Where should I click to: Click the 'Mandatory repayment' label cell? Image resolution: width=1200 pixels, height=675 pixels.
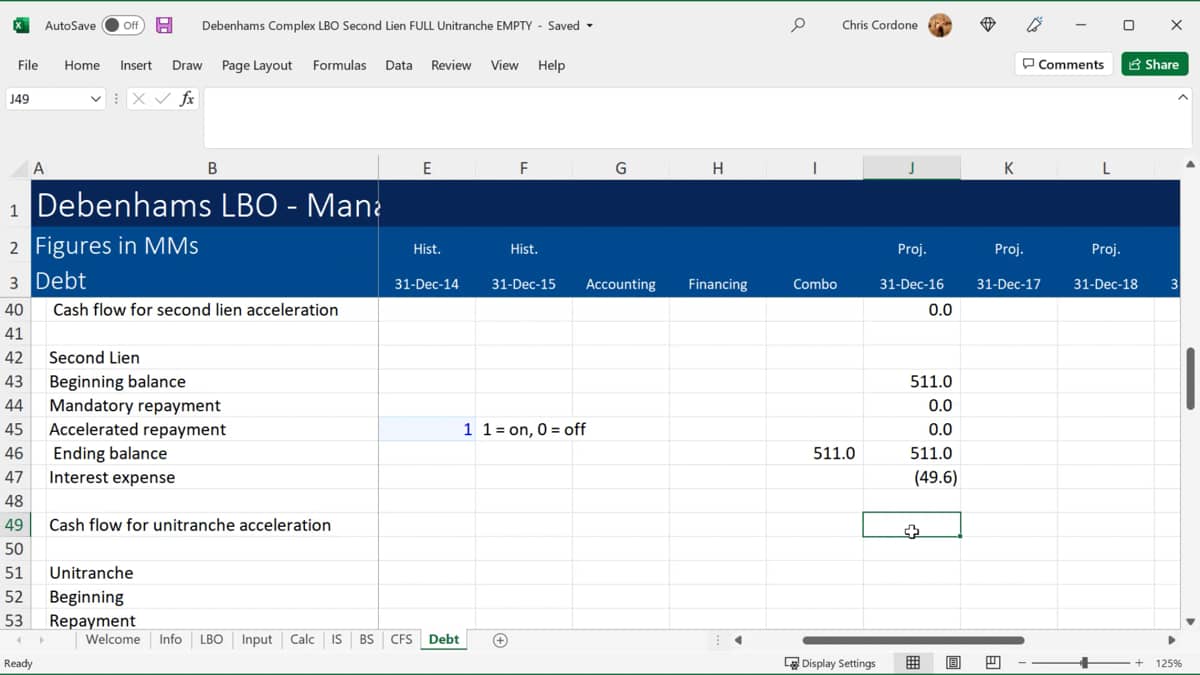coord(135,405)
